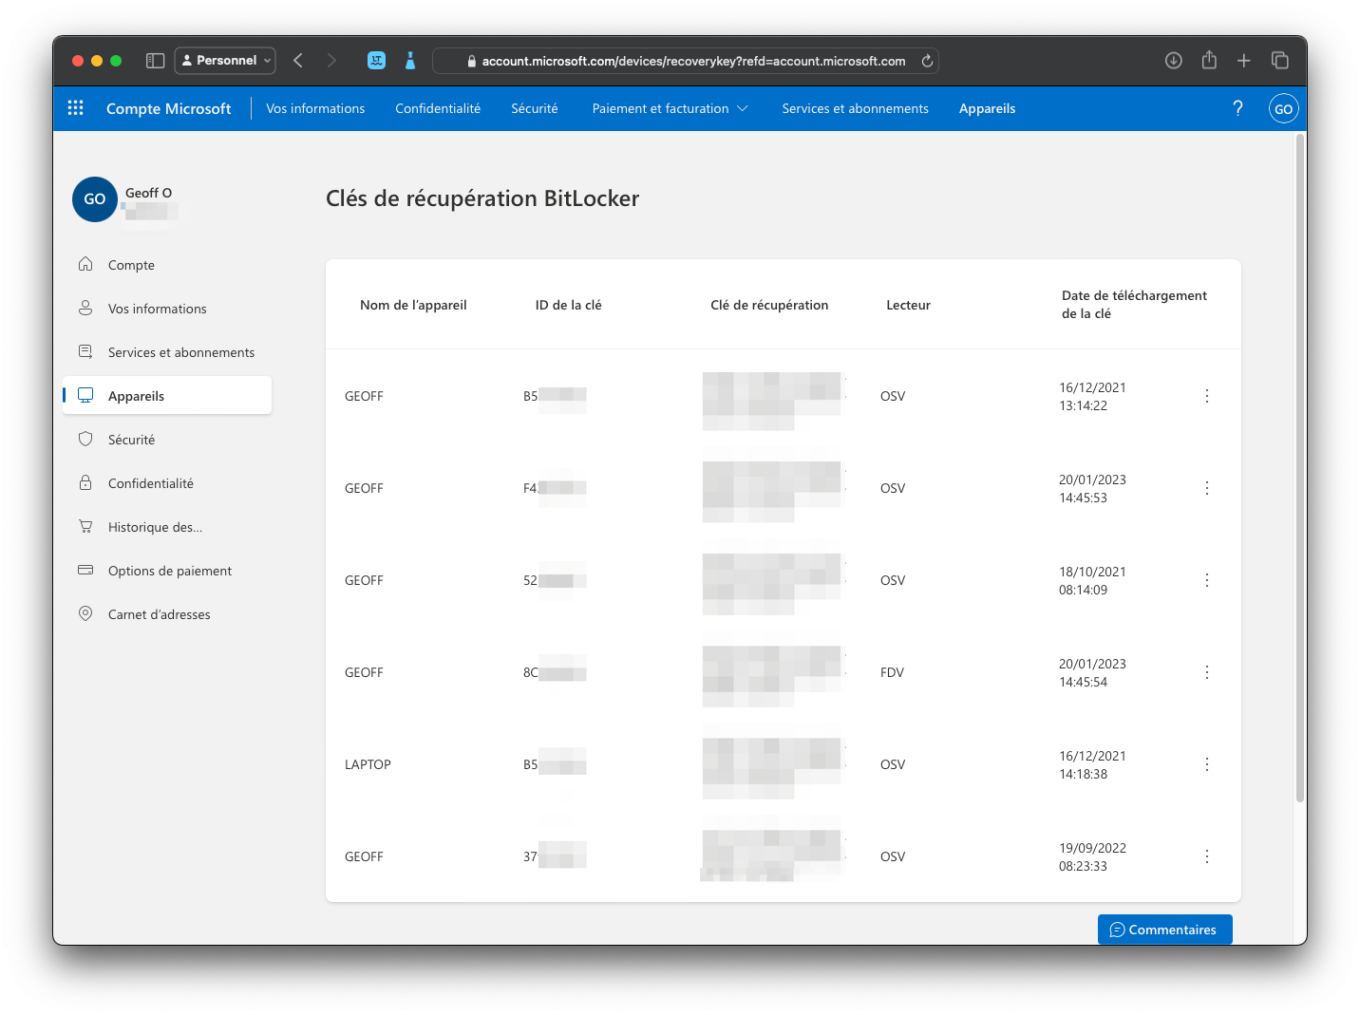Click the Safari address bar URL
This screenshot has width=1360, height=1015.
coord(685,61)
